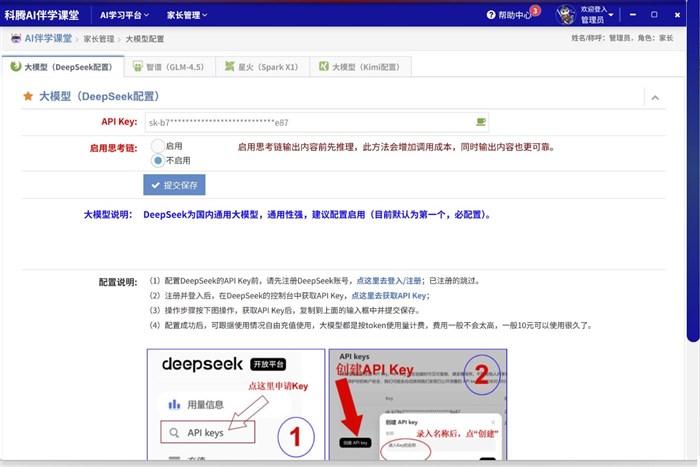Select the 不启用 radio button
Screen dimensions: 700x467
[x=157, y=159]
